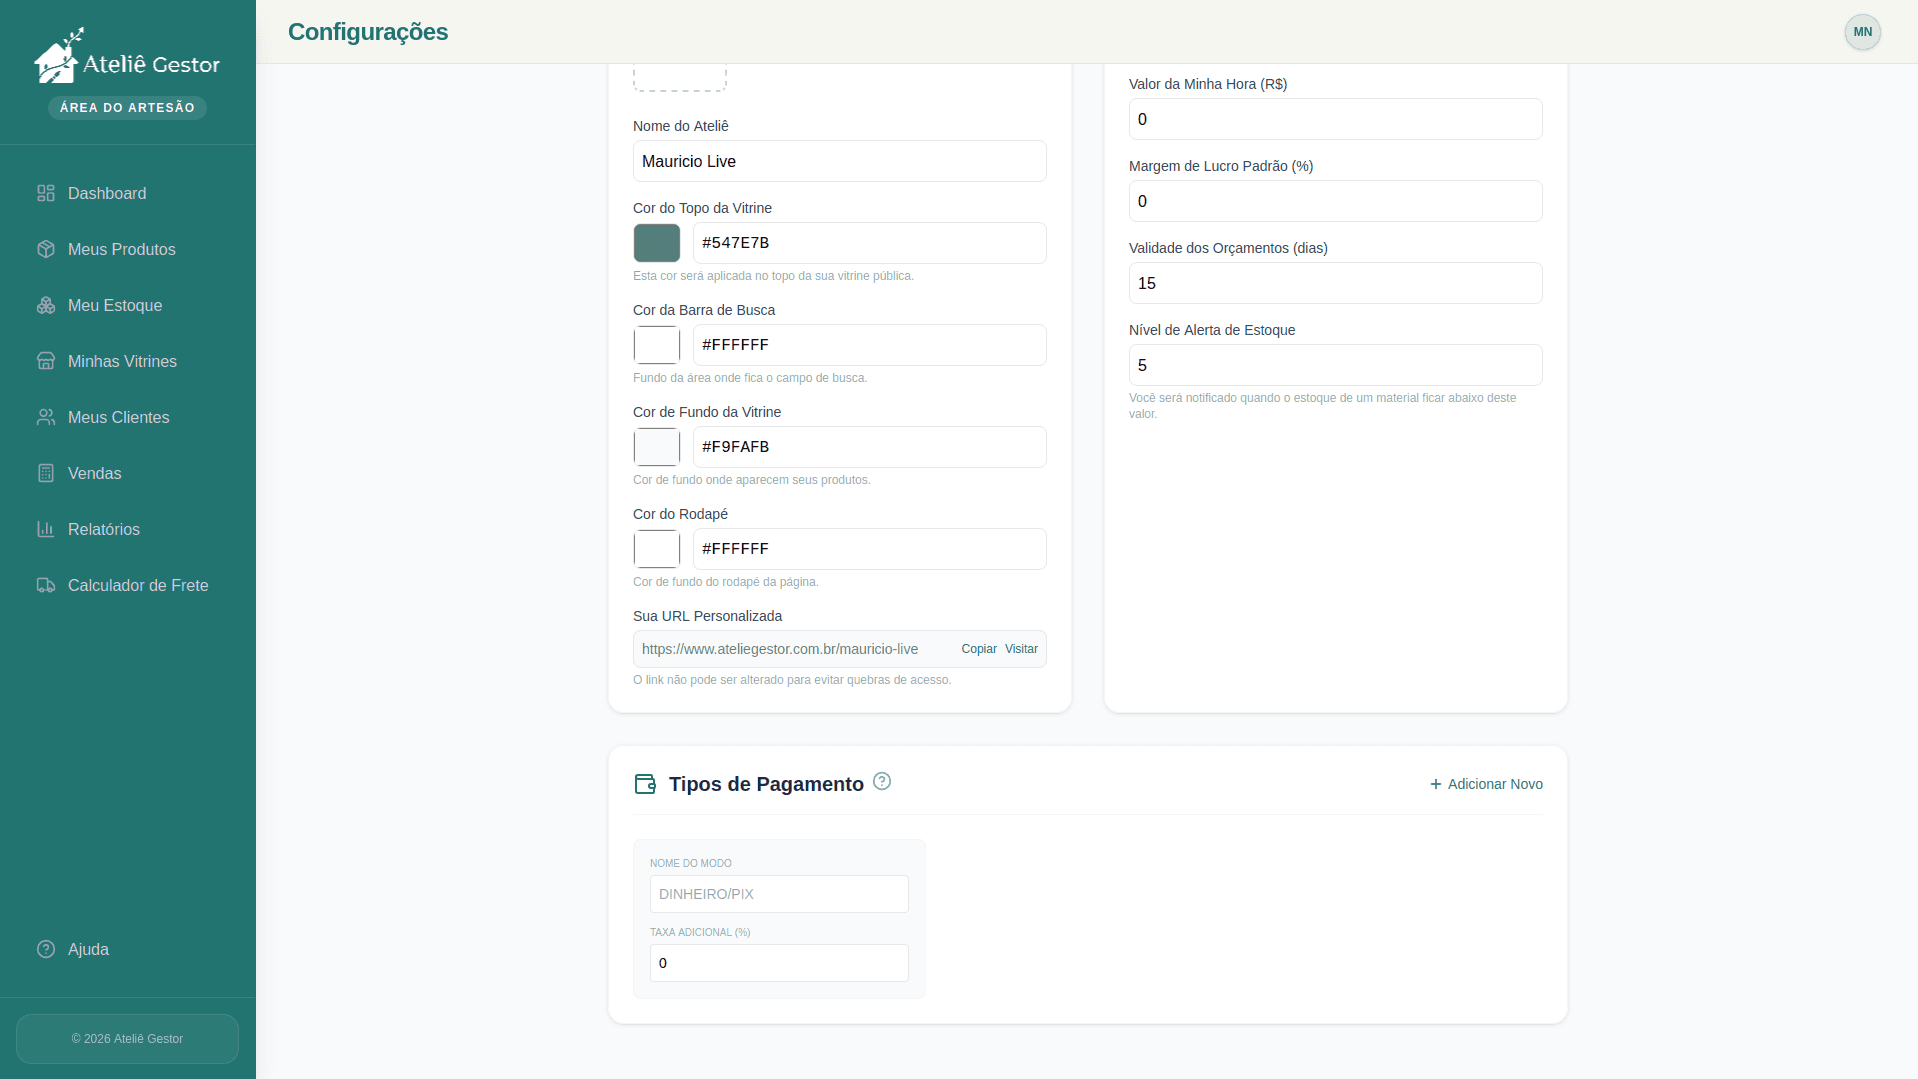
Task: Click the Dashboard grid icon in sidebar
Action: pos(46,193)
